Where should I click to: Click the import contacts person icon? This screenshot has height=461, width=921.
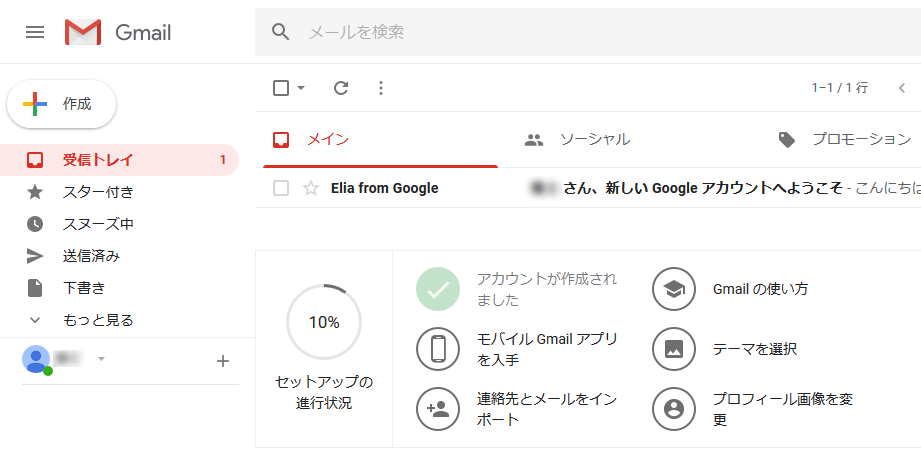click(438, 409)
